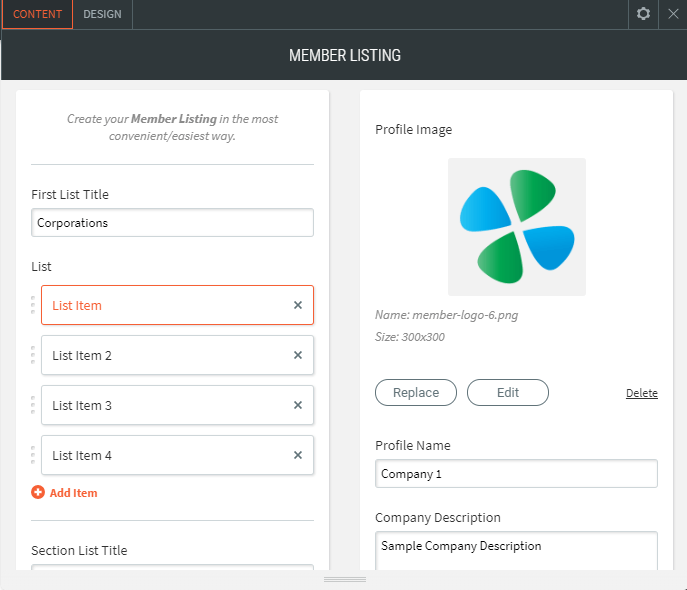
Task: Remove List Item 3 via X icon
Action: (x=297, y=405)
